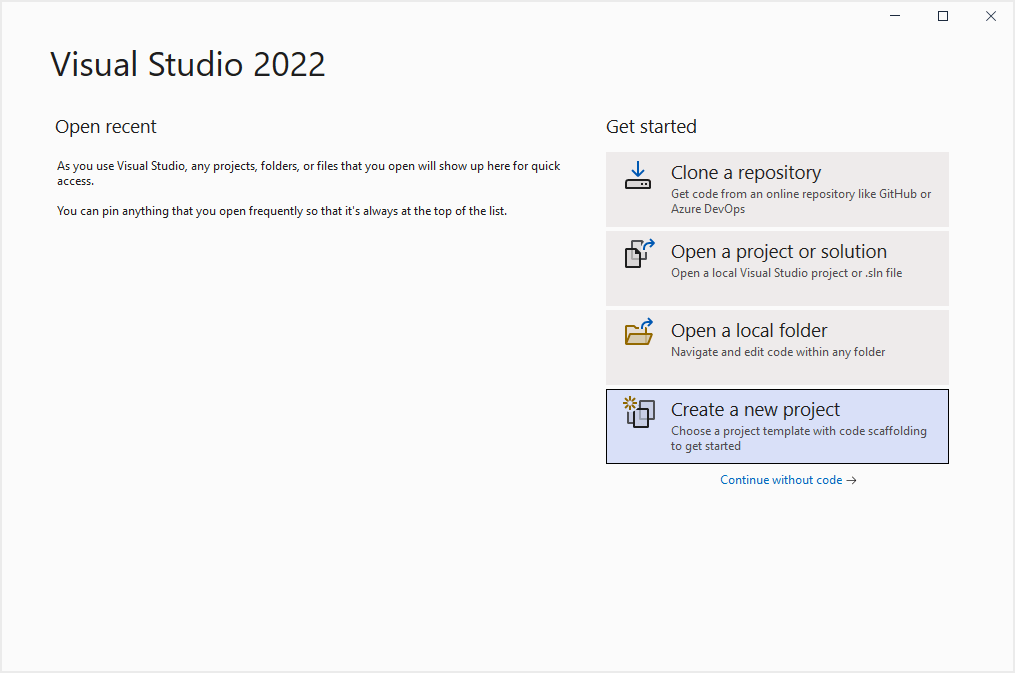The width and height of the screenshot is (1015, 673).
Task: Close the Visual Studio 2022 start window
Action: [x=991, y=16]
